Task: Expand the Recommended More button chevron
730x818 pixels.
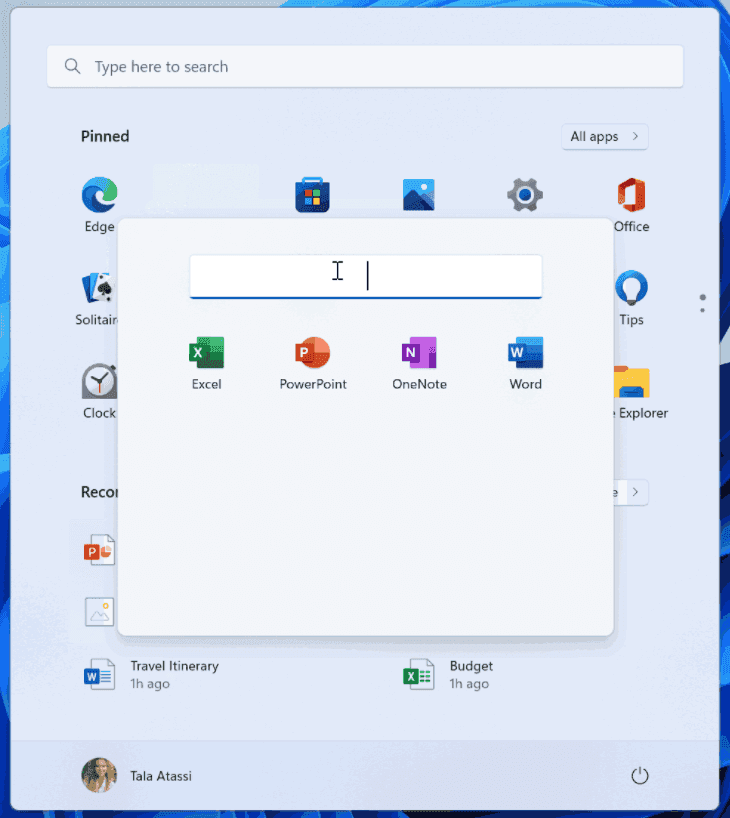Action: [635, 492]
